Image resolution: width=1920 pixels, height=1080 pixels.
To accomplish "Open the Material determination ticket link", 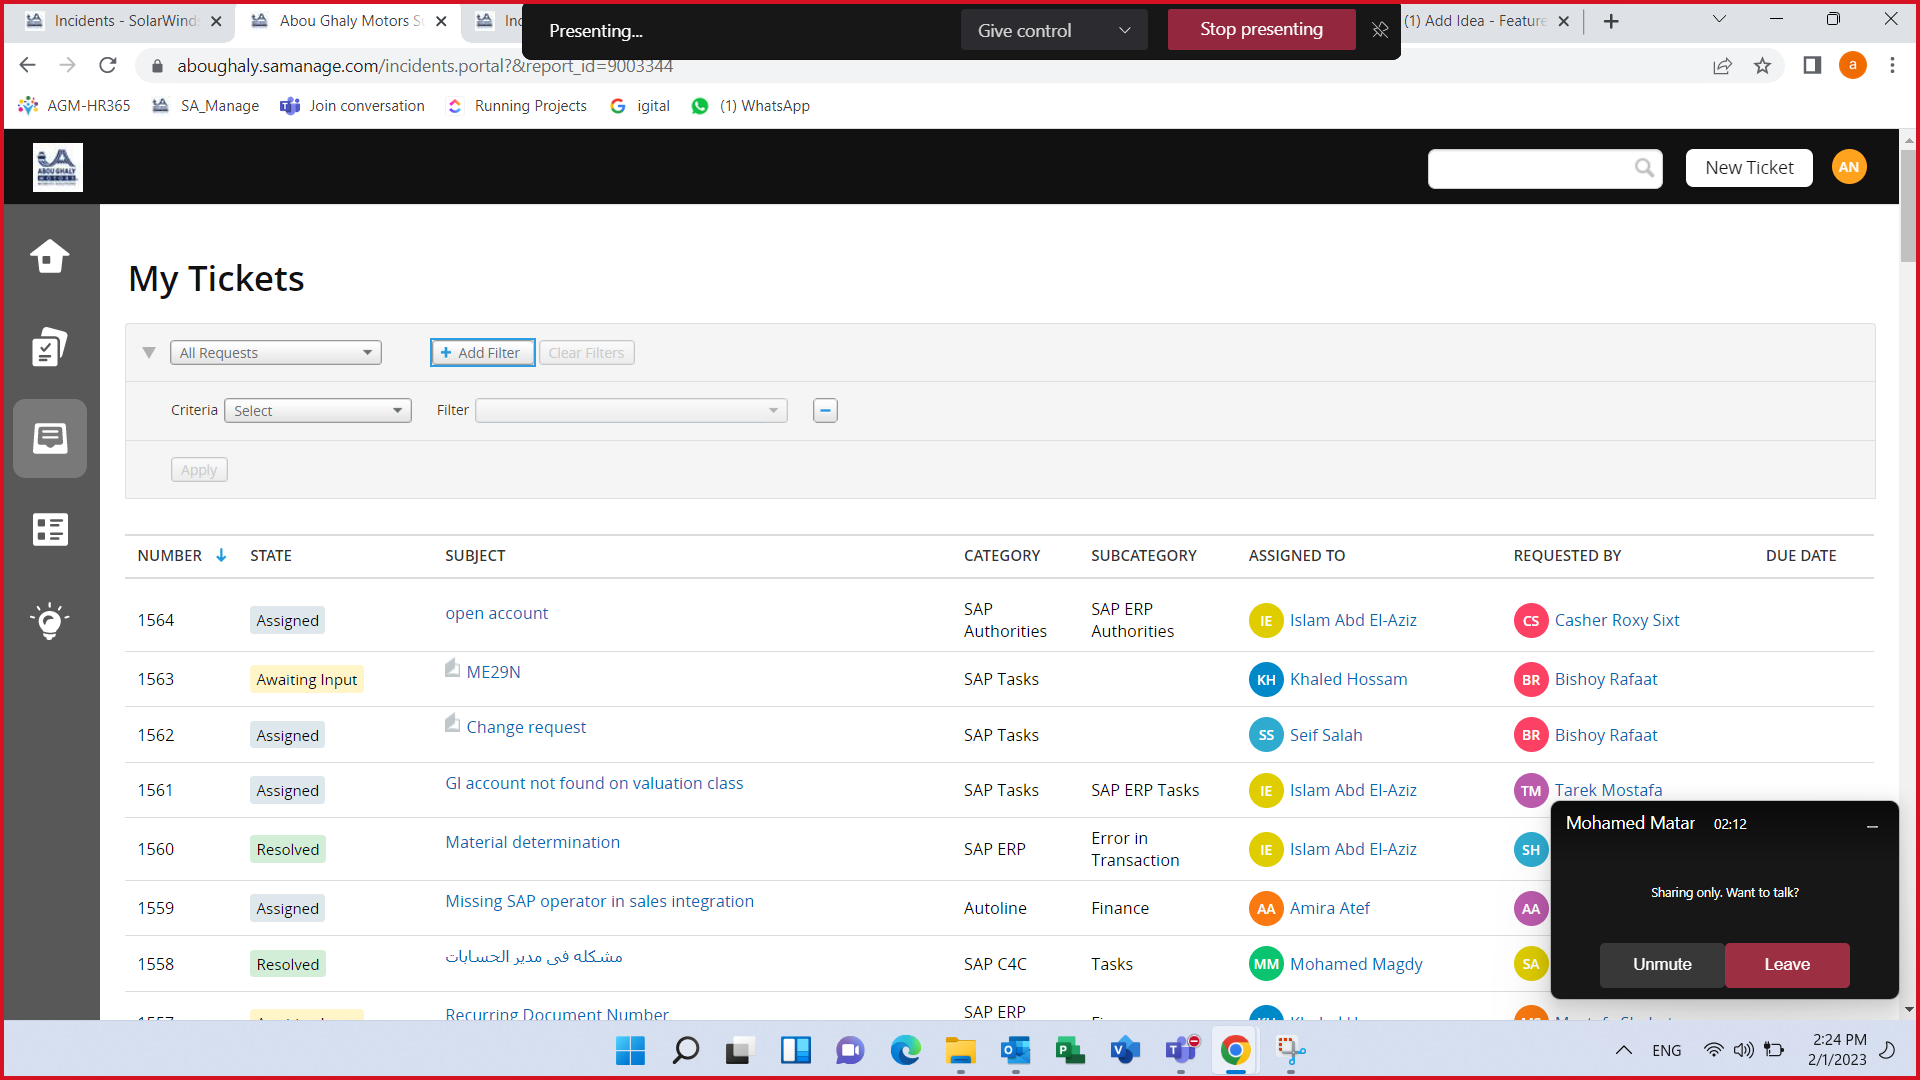I will (x=532, y=842).
